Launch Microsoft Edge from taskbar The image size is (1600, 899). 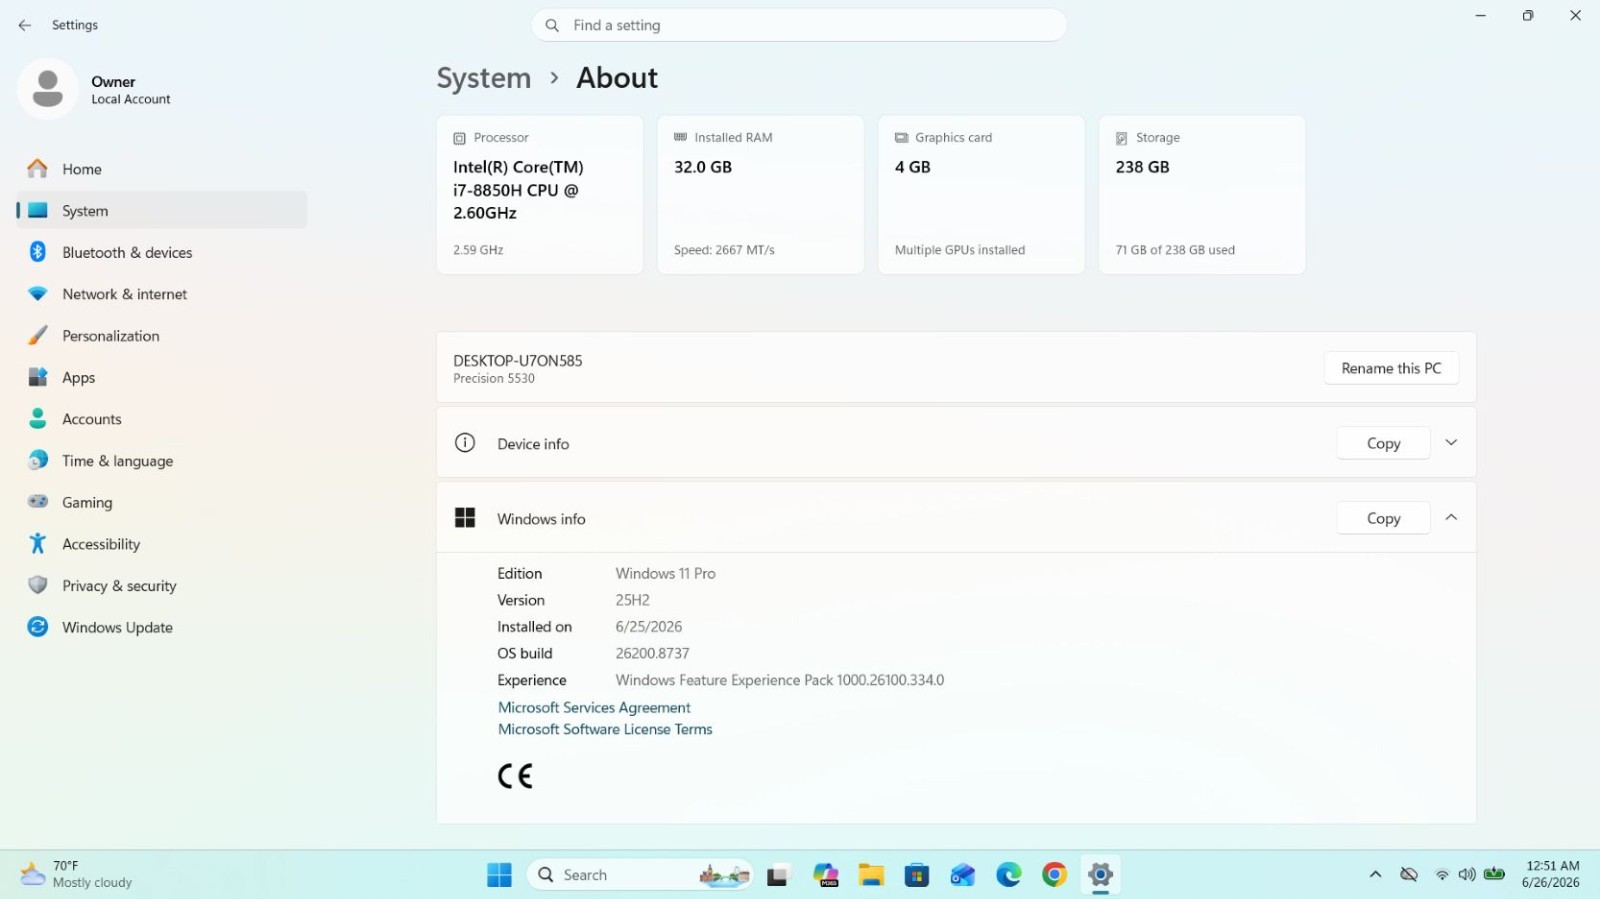[1009, 875]
